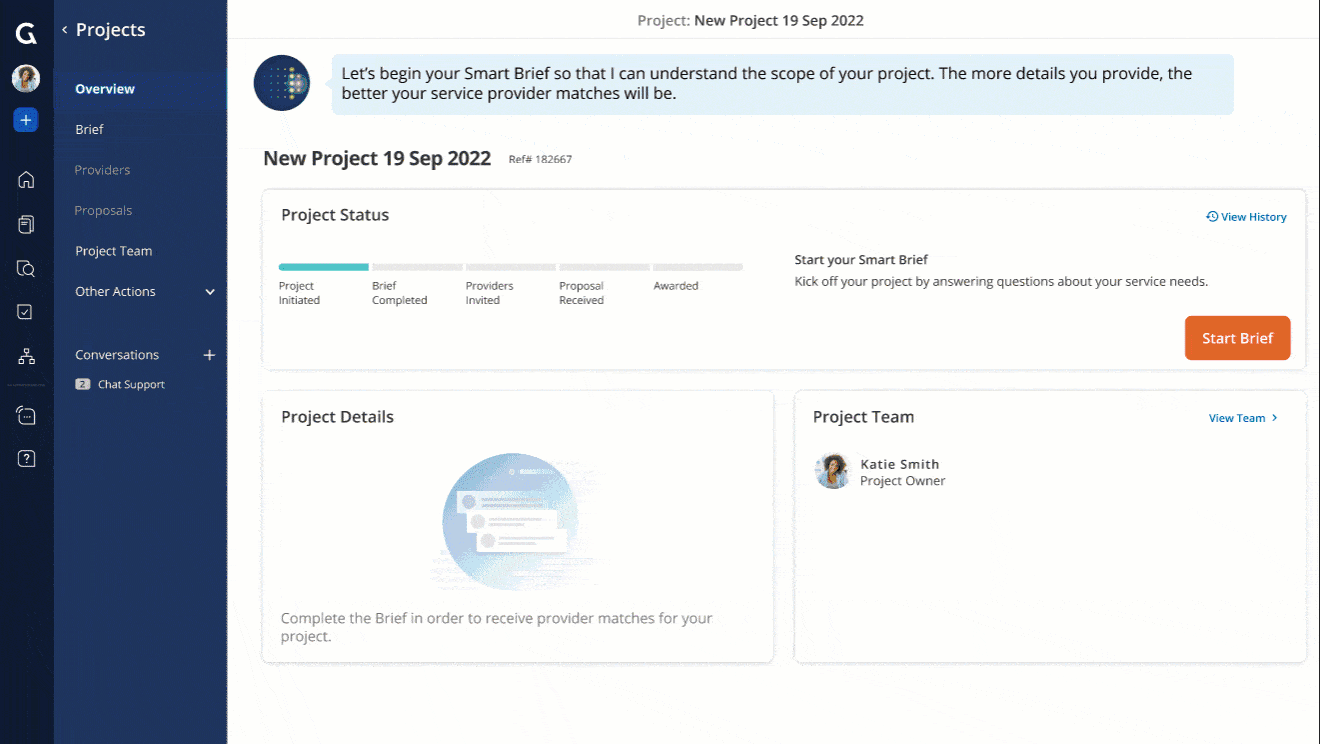The height and width of the screenshot is (744, 1320).
Task: Open the Home icon in the sidebar
Action: click(25, 179)
